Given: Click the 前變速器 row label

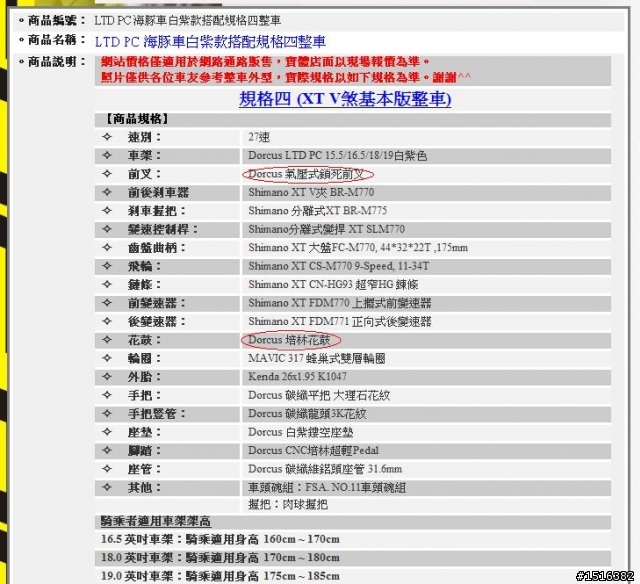Looking at the screenshot, I should [157, 303].
